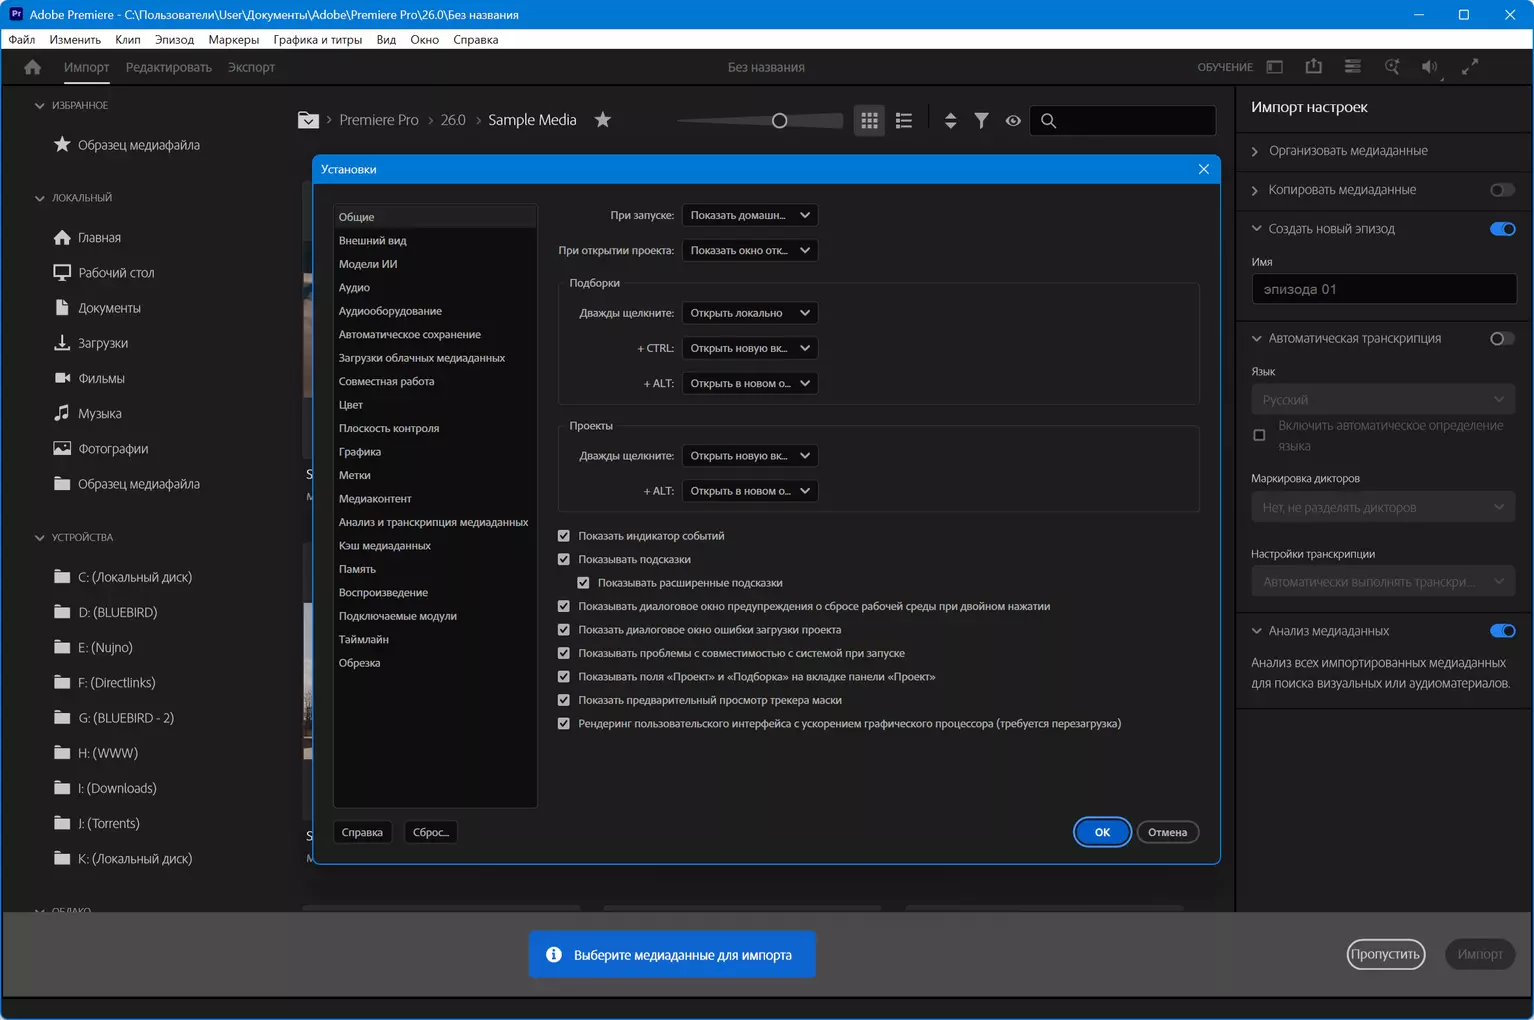This screenshot has height=1020, width=1534.
Task: Open the sort order options icon
Action: [x=950, y=120]
